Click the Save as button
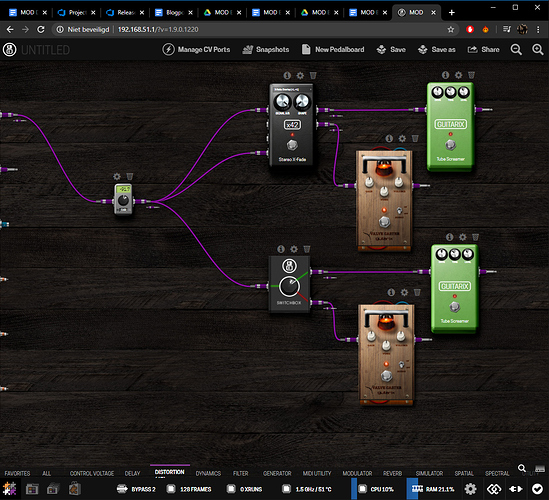The height and width of the screenshot is (500, 549). click(x=437, y=49)
